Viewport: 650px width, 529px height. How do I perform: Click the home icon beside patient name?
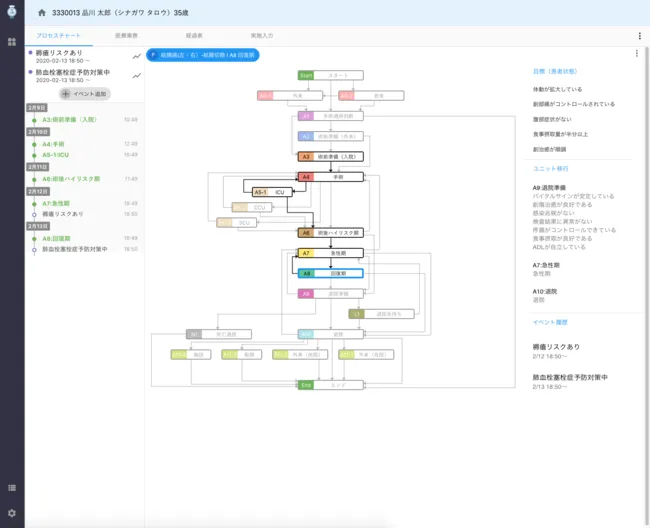[41, 13]
